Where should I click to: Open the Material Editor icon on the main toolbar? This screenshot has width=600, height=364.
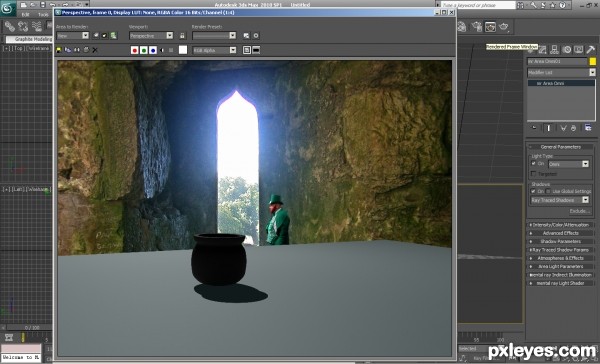[462, 26]
